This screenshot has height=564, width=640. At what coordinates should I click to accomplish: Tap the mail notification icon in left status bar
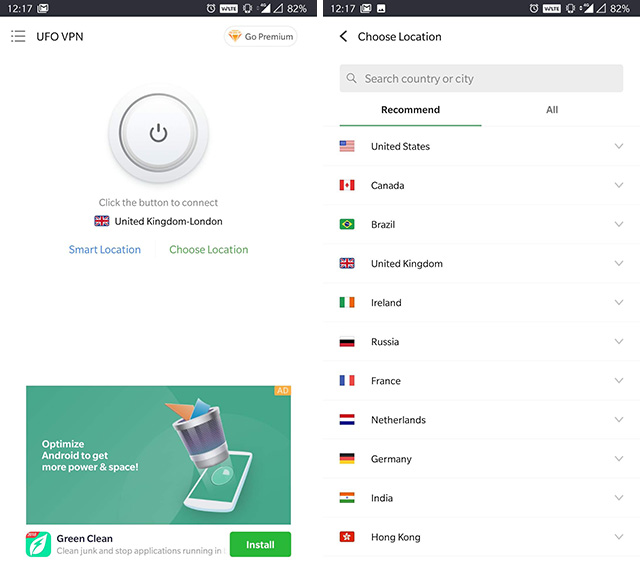[x=43, y=8]
